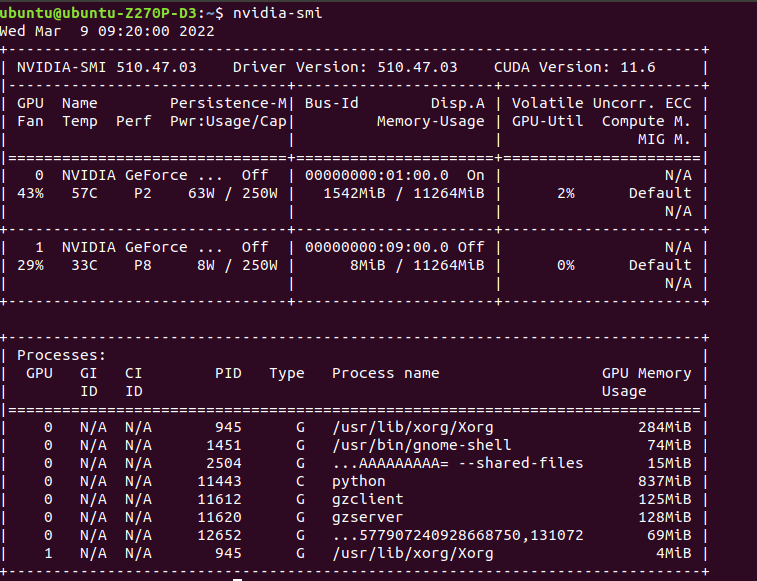Image resolution: width=757 pixels, height=581 pixels.
Task: Click process "...AAAAAAAAA= --shared-files"
Action: 458,463
